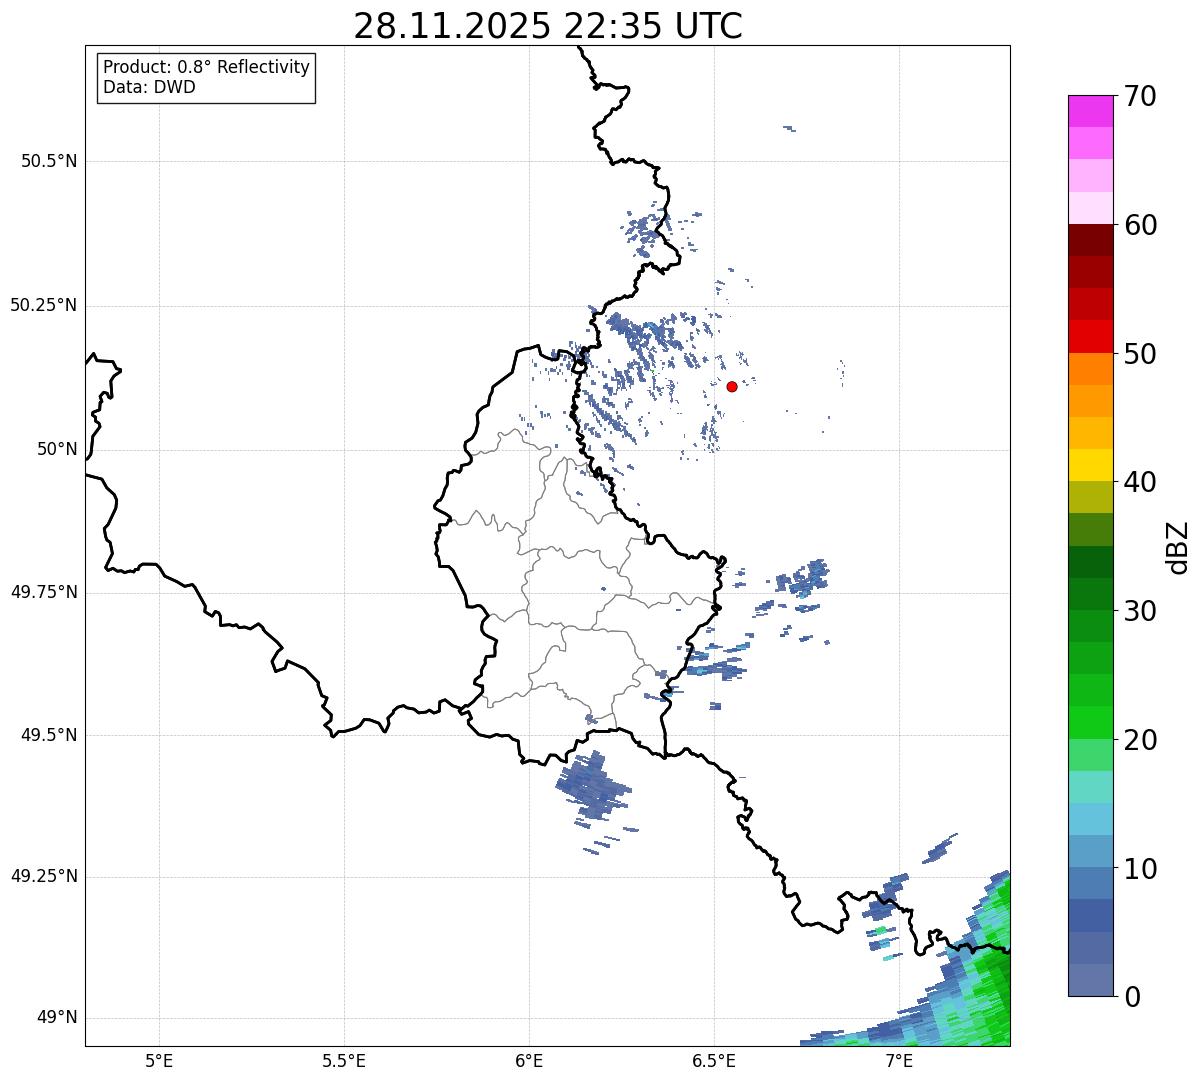Click the '5°E' longitude label
Image resolution: width=1202 pixels, height=1081 pixels.
tap(159, 1061)
